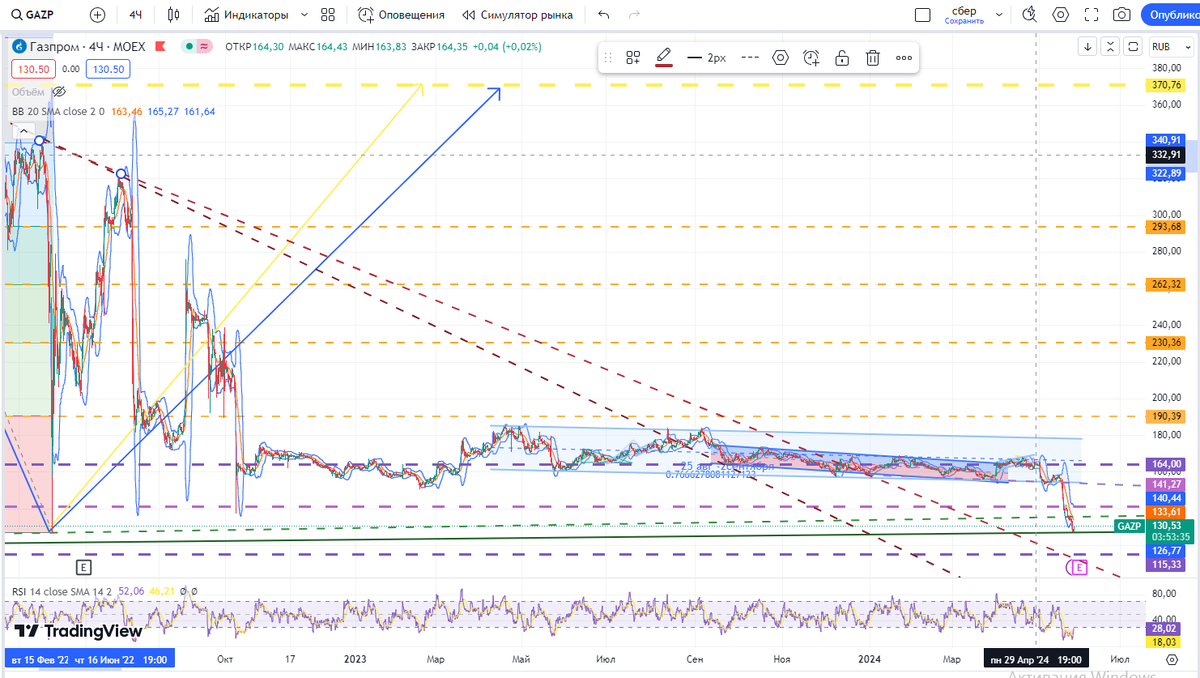Click the GAZP current price tag

(1129, 526)
